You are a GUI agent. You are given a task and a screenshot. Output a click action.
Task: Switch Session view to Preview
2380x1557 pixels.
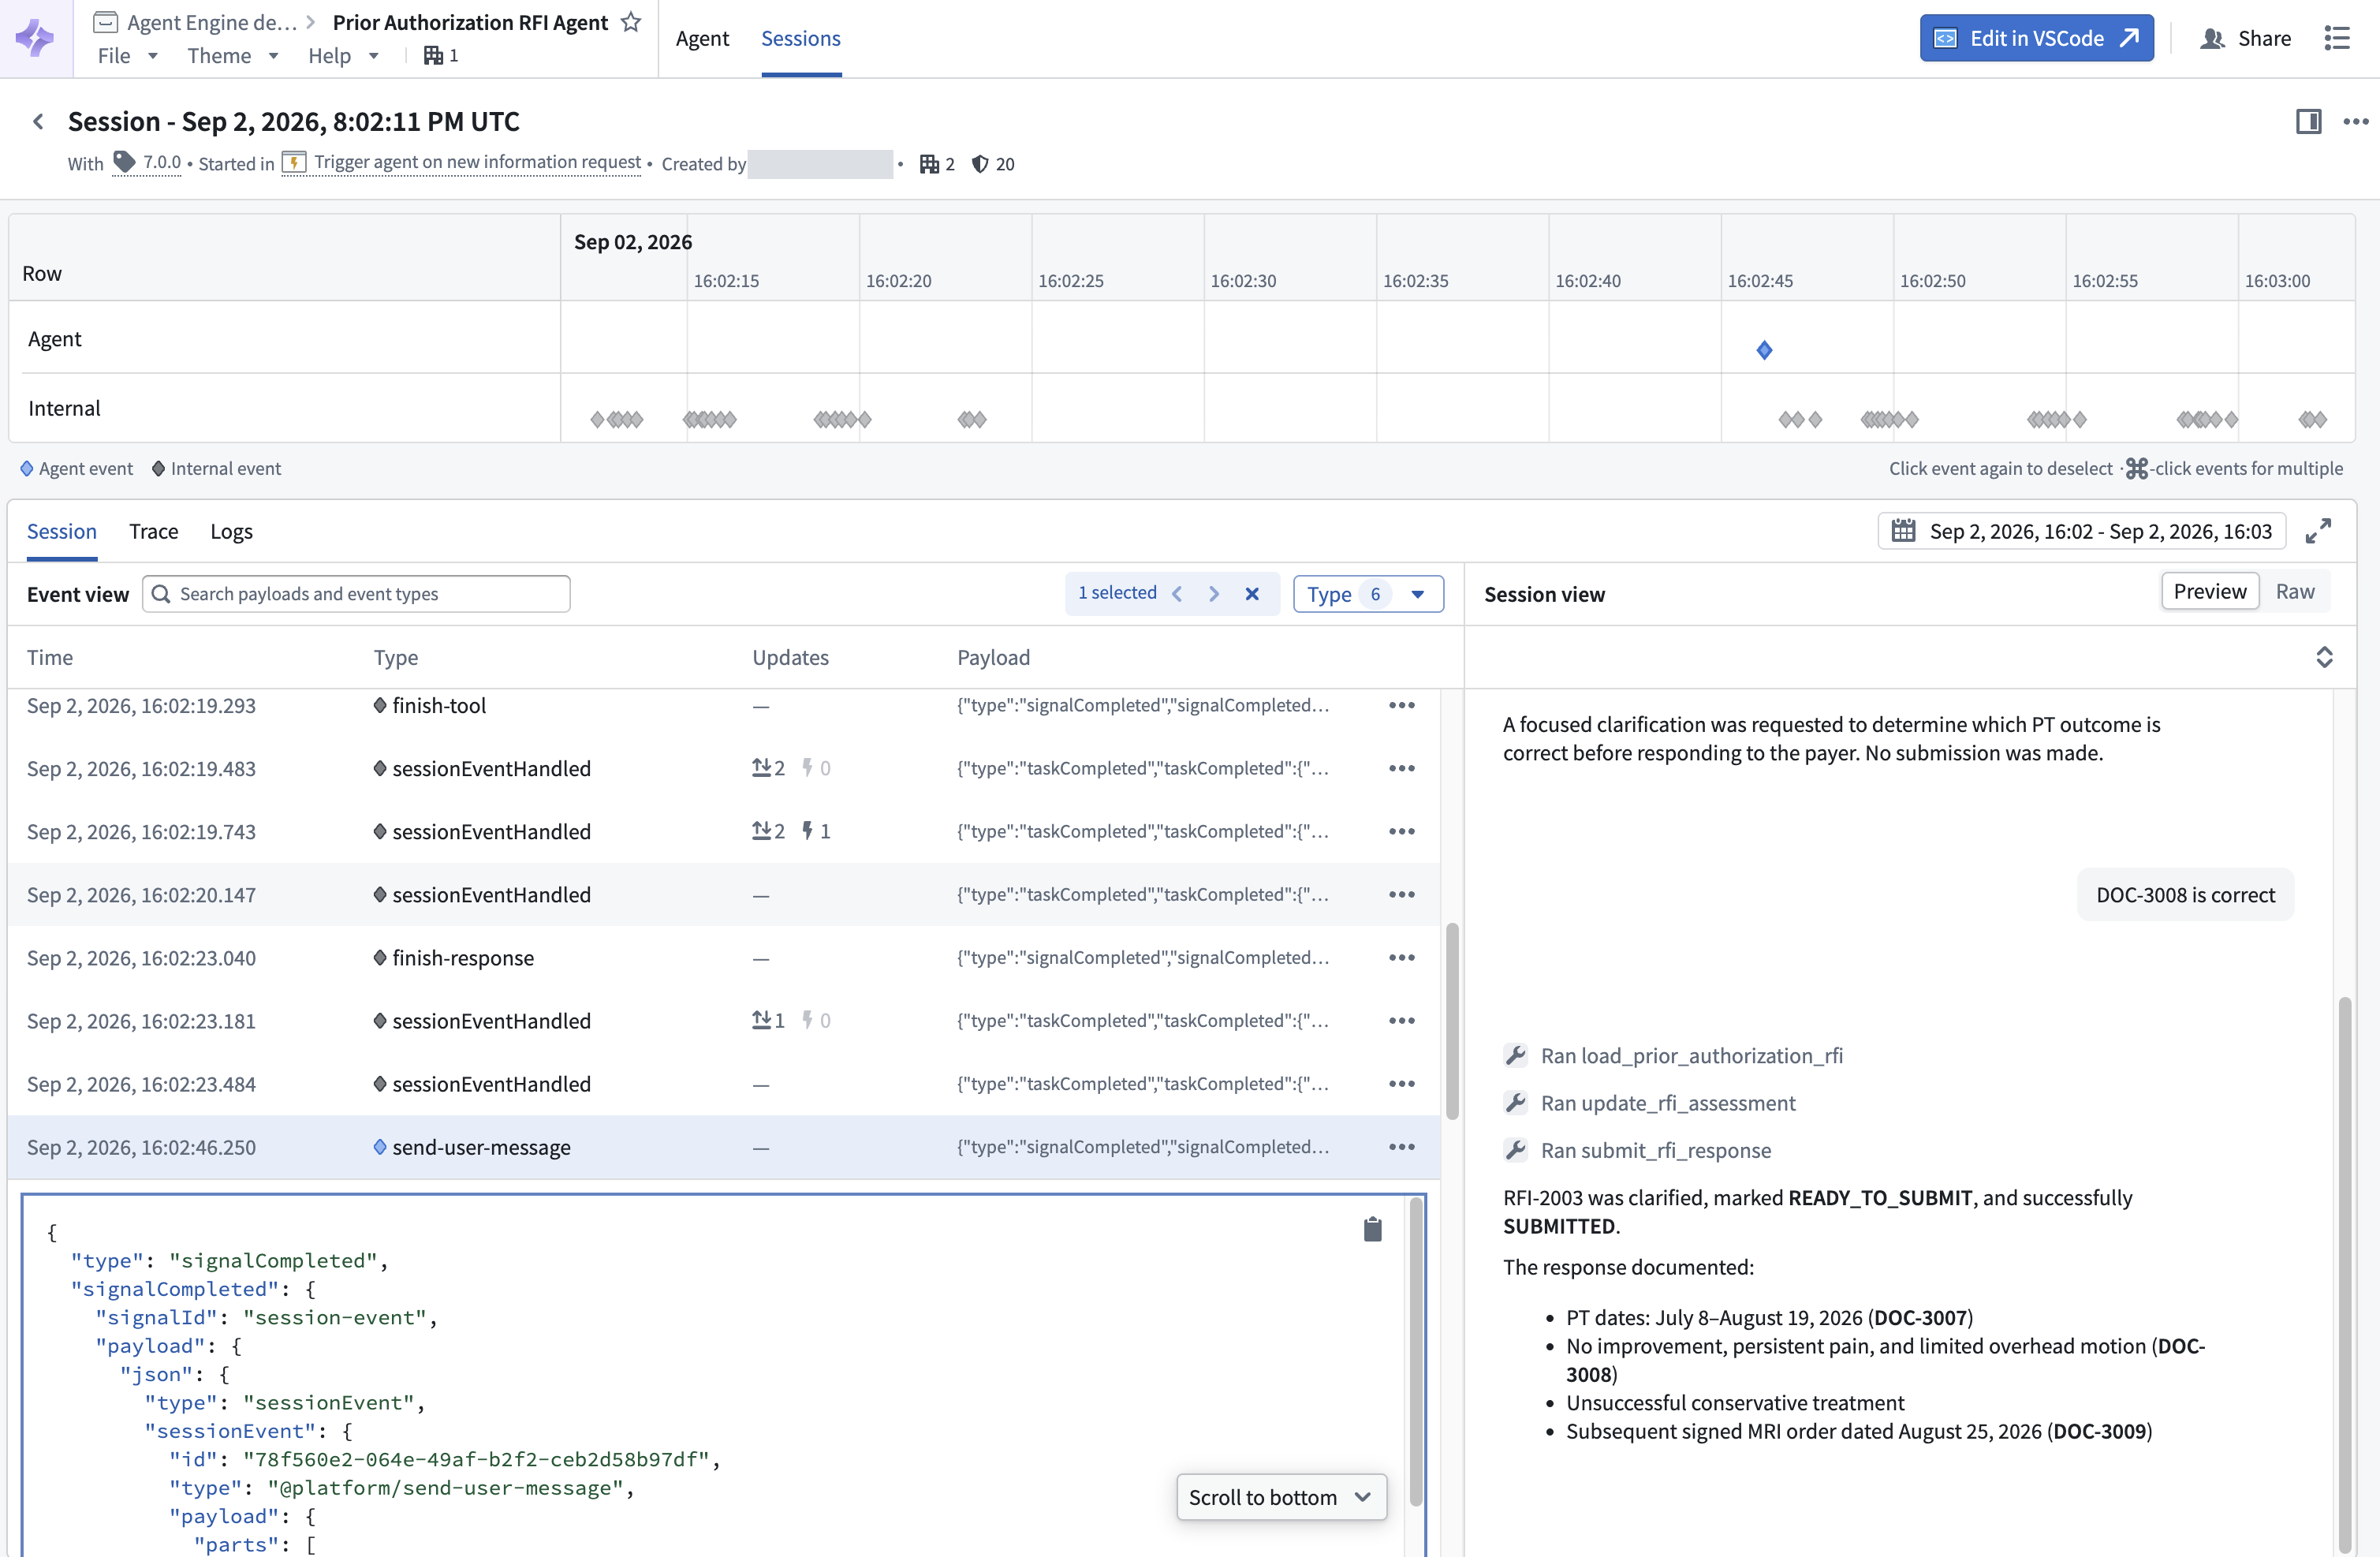point(2210,591)
